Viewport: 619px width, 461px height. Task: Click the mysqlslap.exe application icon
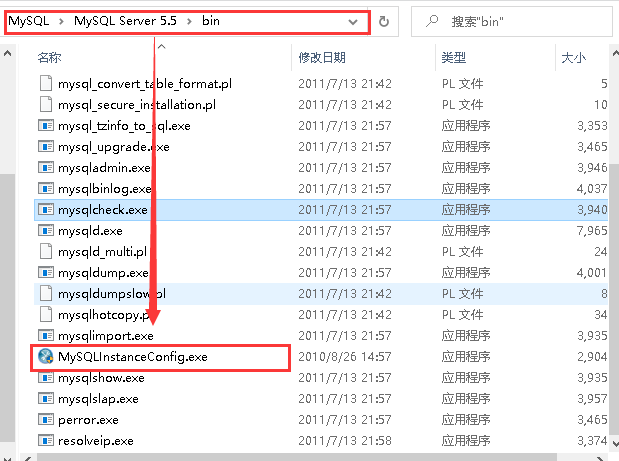pos(46,398)
